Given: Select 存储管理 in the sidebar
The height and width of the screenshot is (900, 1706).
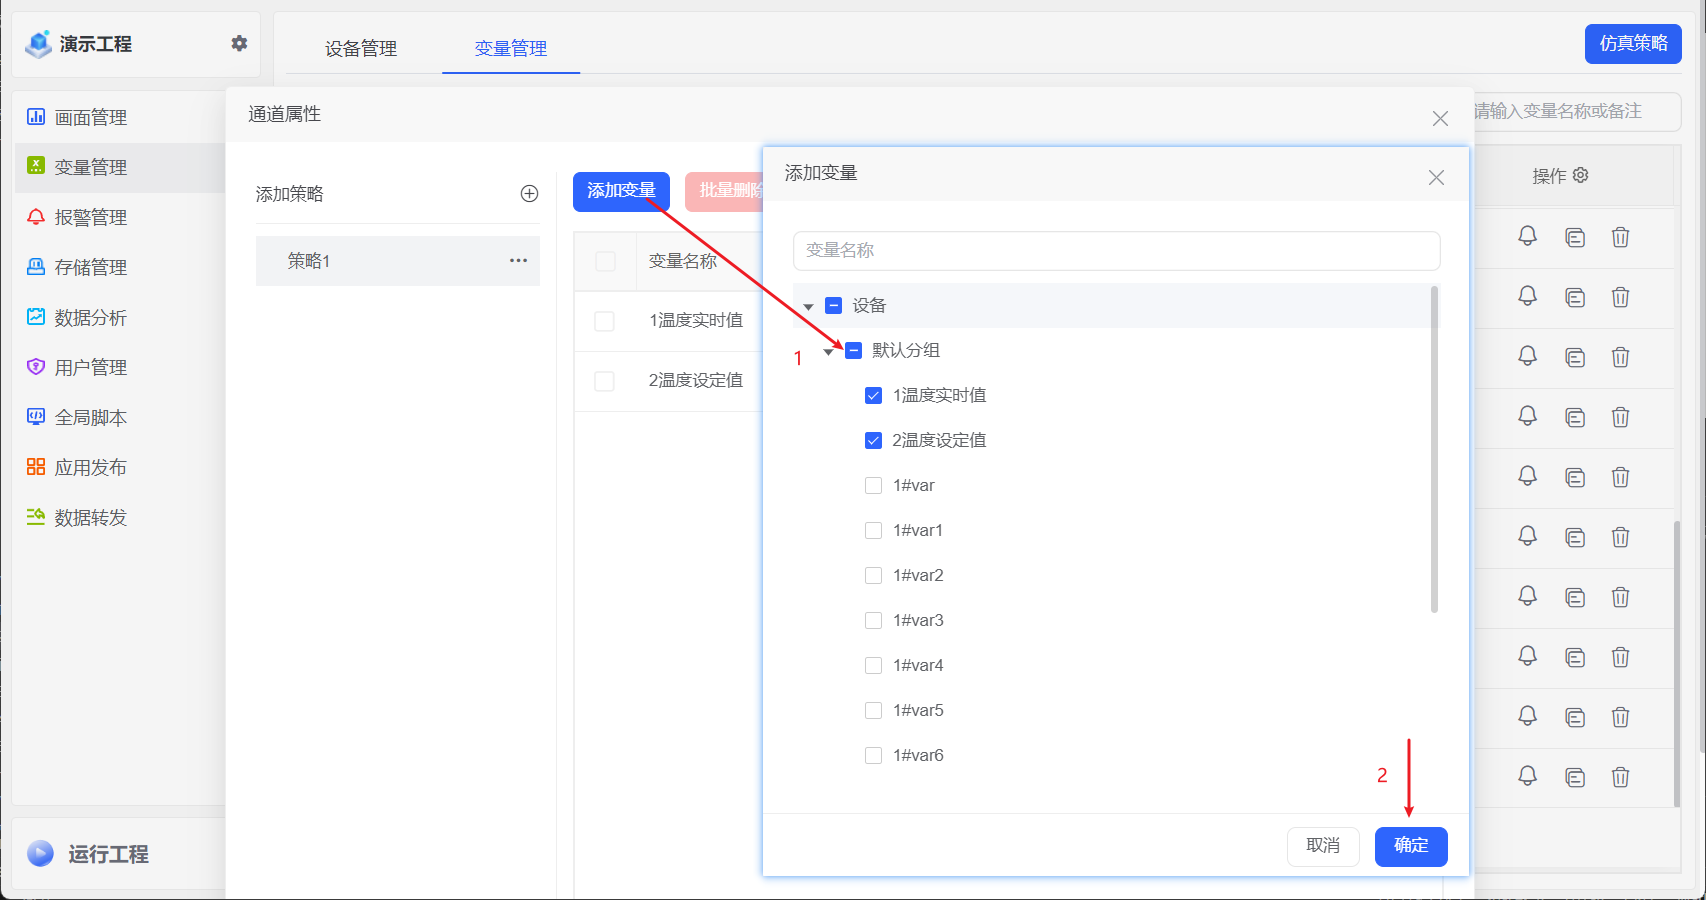Looking at the screenshot, I should coord(92,267).
